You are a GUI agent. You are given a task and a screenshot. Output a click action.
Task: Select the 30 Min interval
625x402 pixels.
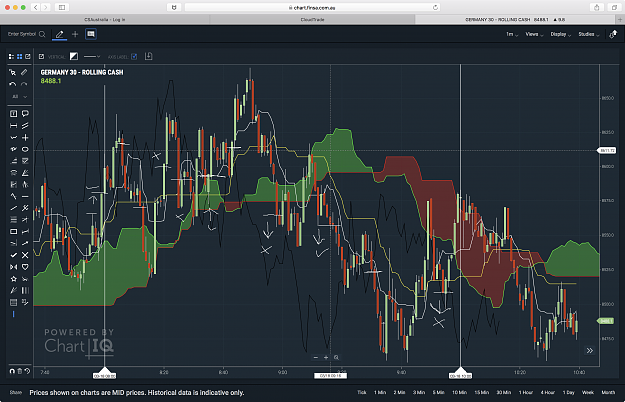pyautogui.click(x=504, y=392)
